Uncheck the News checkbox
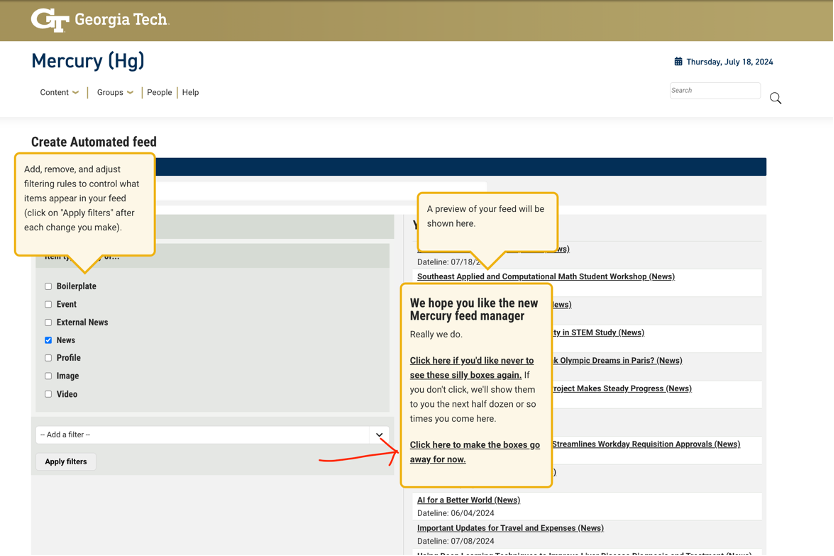 [48, 340]
